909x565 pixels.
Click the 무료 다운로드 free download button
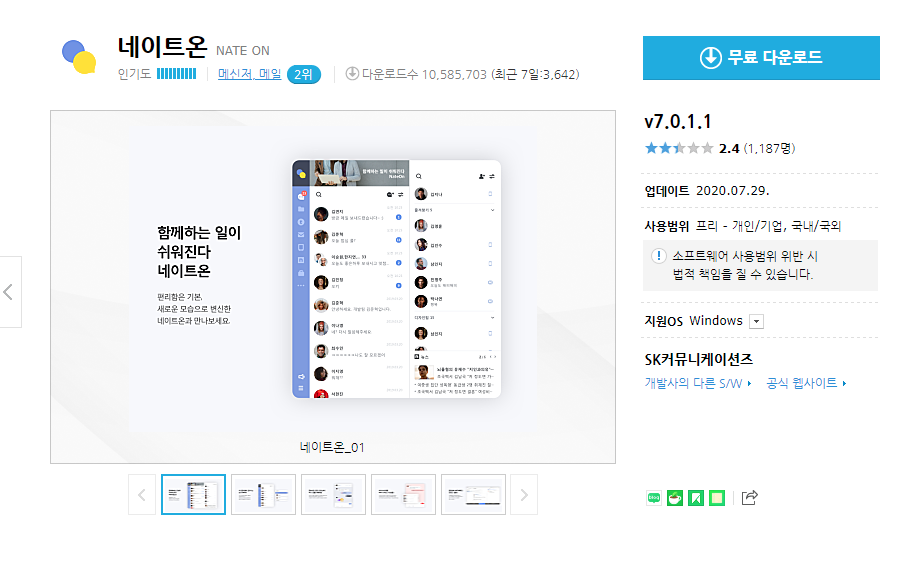(761, 58)
